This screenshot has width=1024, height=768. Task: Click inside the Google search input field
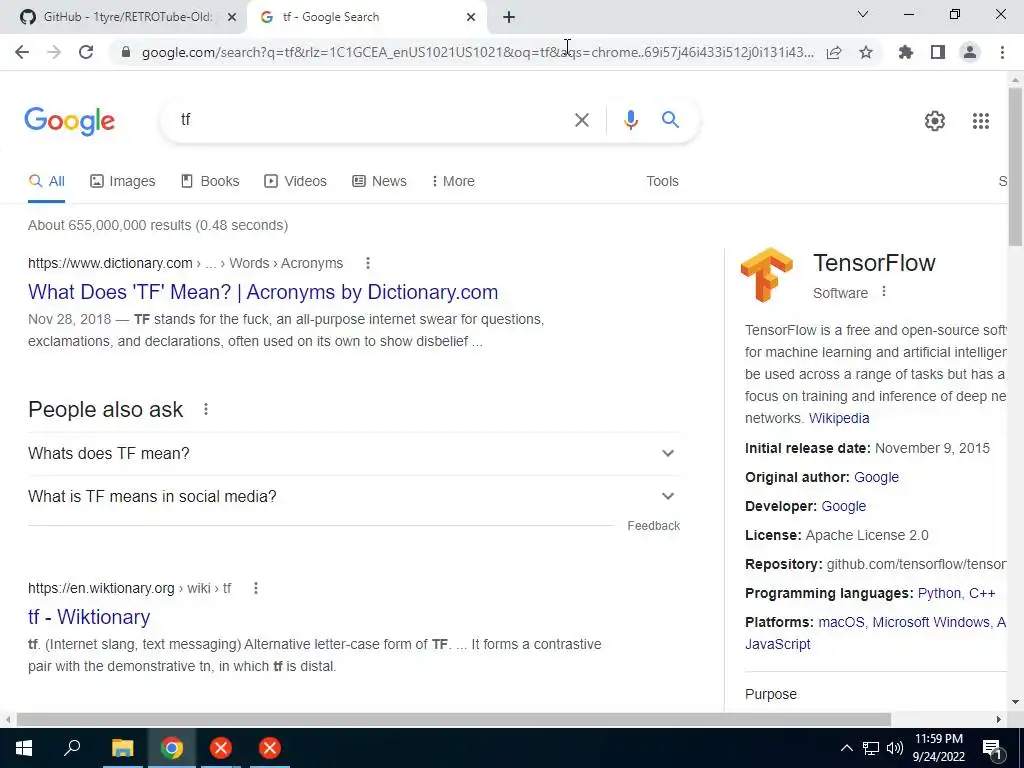372,120
